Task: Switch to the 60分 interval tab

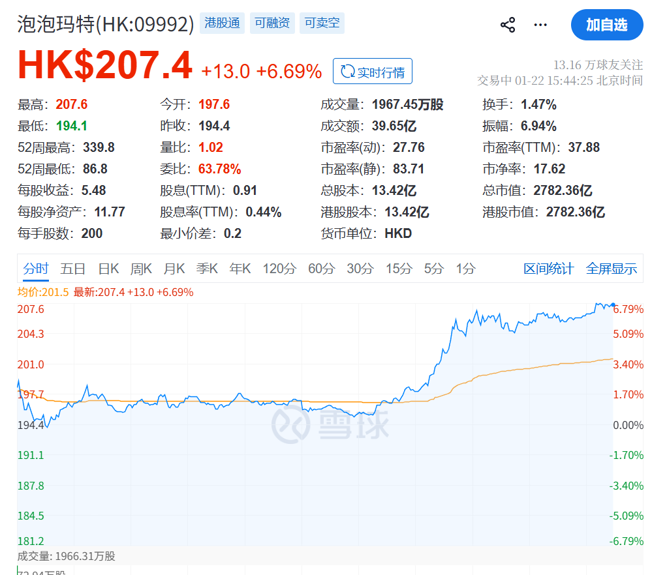Action: pyautogui.click(x=322, y=268)
